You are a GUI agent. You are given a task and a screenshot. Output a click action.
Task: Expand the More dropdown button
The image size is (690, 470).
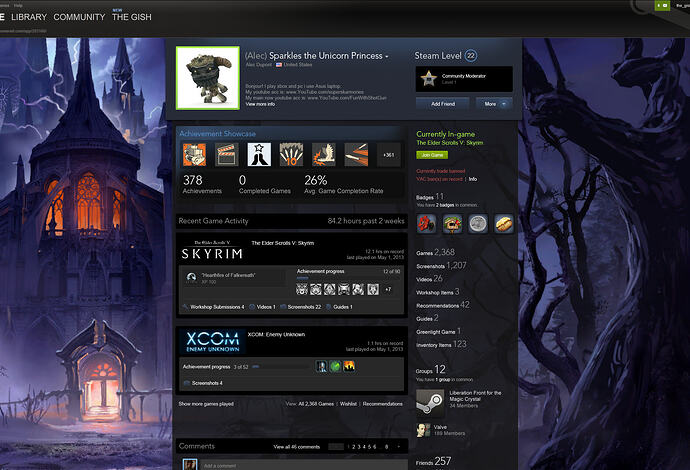494,104
